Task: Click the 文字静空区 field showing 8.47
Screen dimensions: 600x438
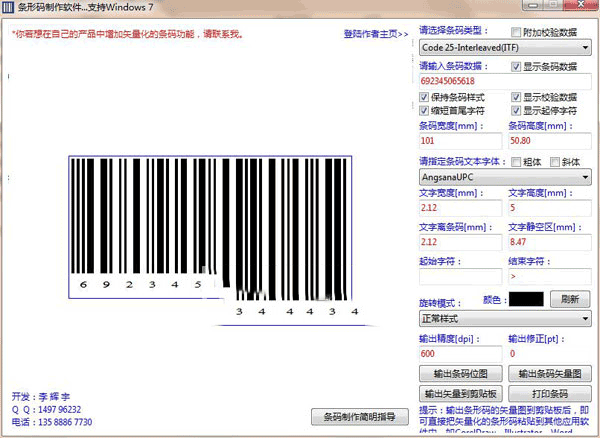Action: (x=549, y=242)
